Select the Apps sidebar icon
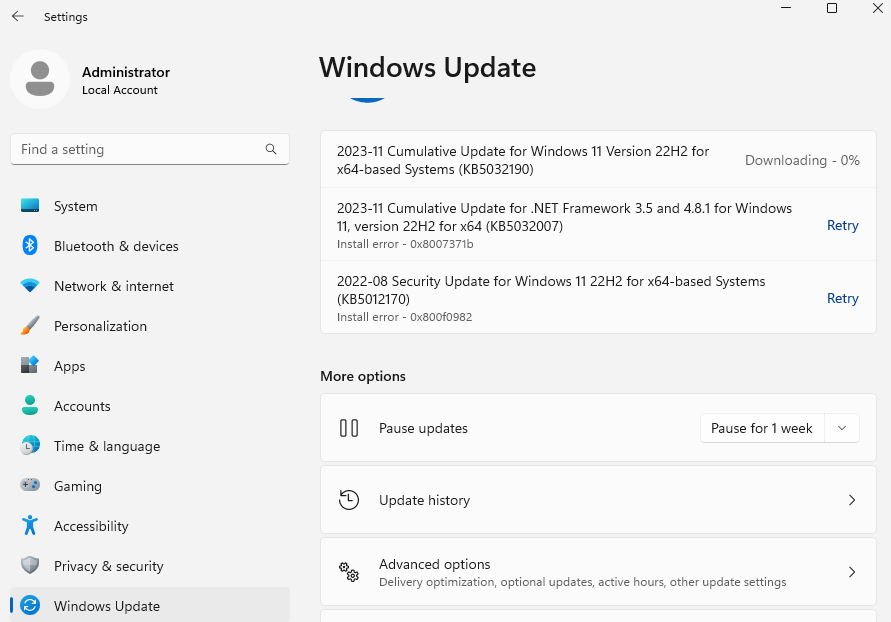Image resolution: width=891 pixels, height=622 pixels. pos(29,366)
